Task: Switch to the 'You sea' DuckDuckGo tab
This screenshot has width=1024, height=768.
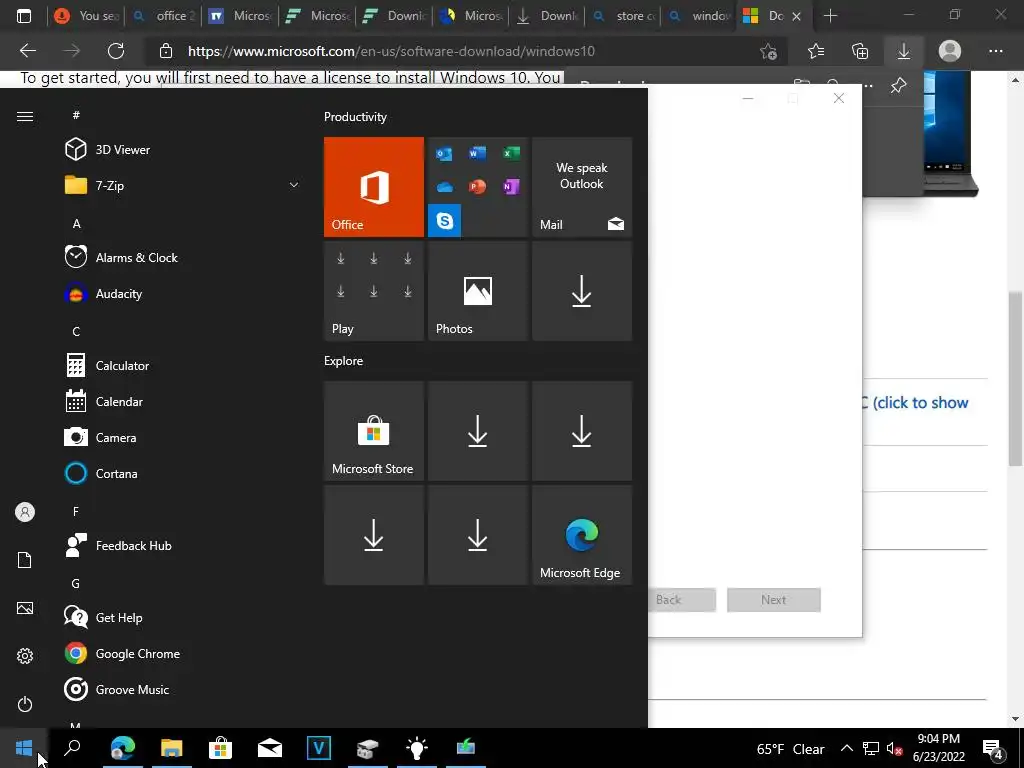Action: [87, 16]
